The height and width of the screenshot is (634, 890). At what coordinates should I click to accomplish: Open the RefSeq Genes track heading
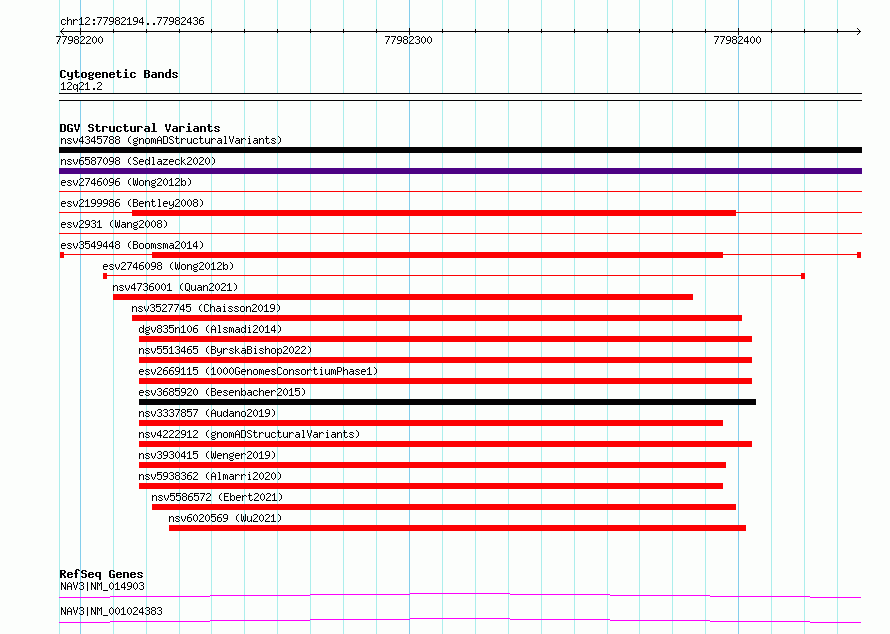click(x=101, y=574)
